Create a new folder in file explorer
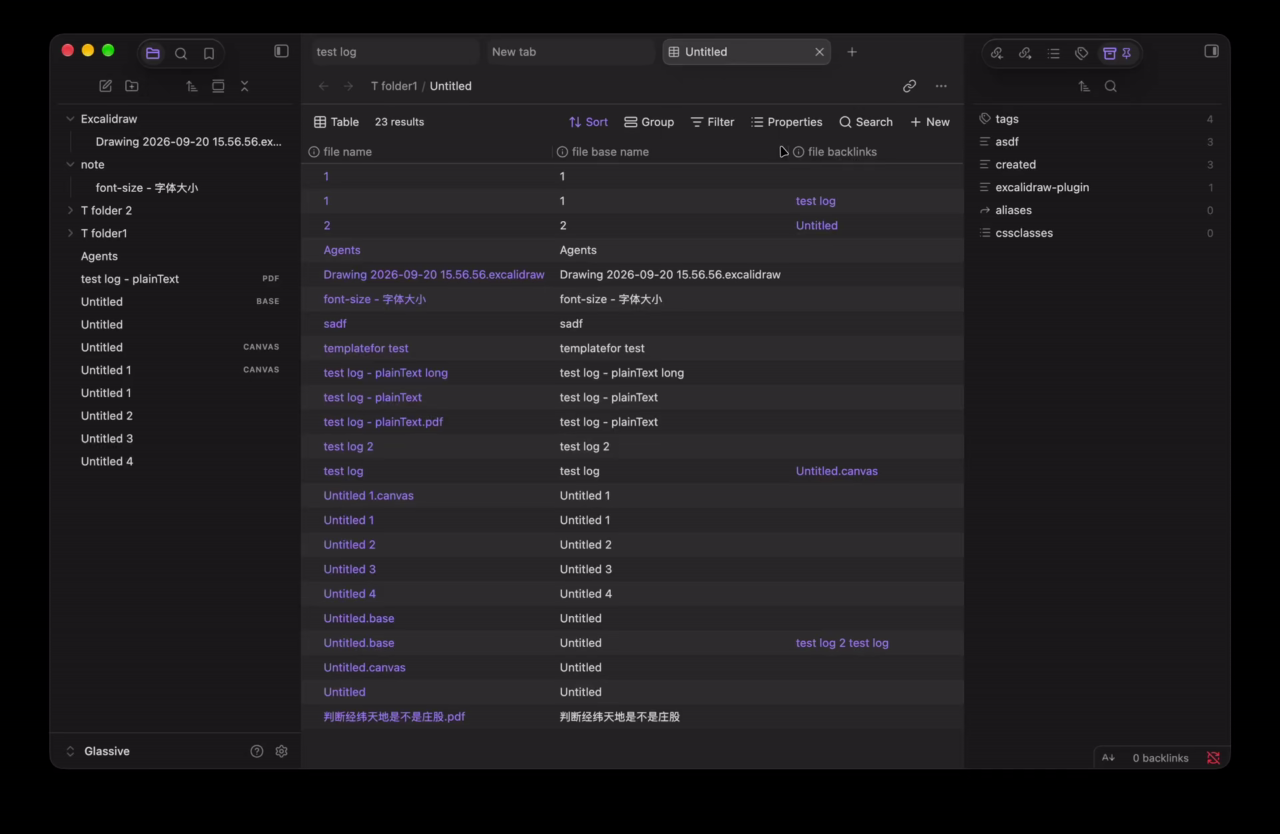 pos(132,86)
